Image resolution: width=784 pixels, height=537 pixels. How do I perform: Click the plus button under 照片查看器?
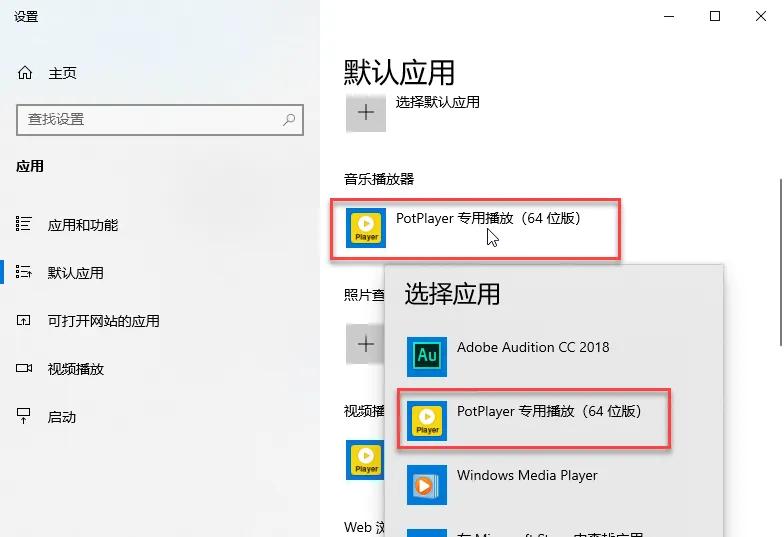[x=365, y=344]
